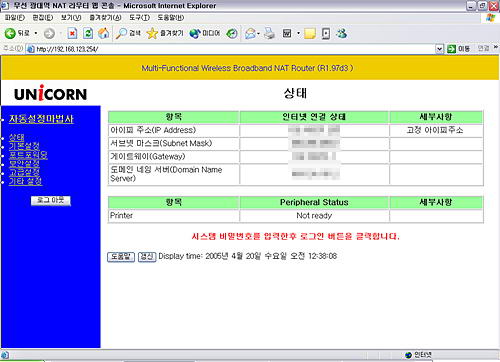500x362 pixels.
Task: Click the Mail envelope icon
Action: coord(250,33)
